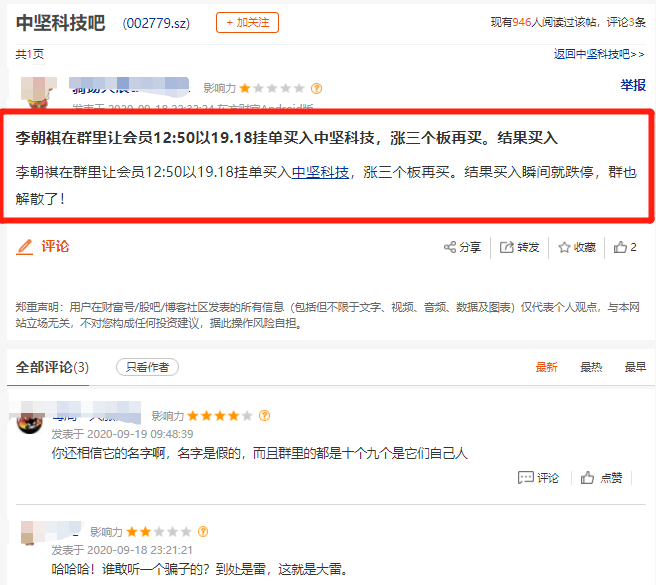Click the 转发 forward icon

click(507, 247)
